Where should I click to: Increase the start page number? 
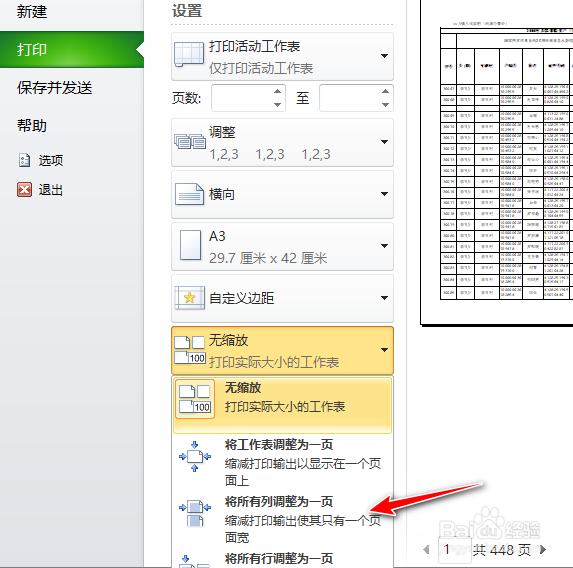click(277, 91)
